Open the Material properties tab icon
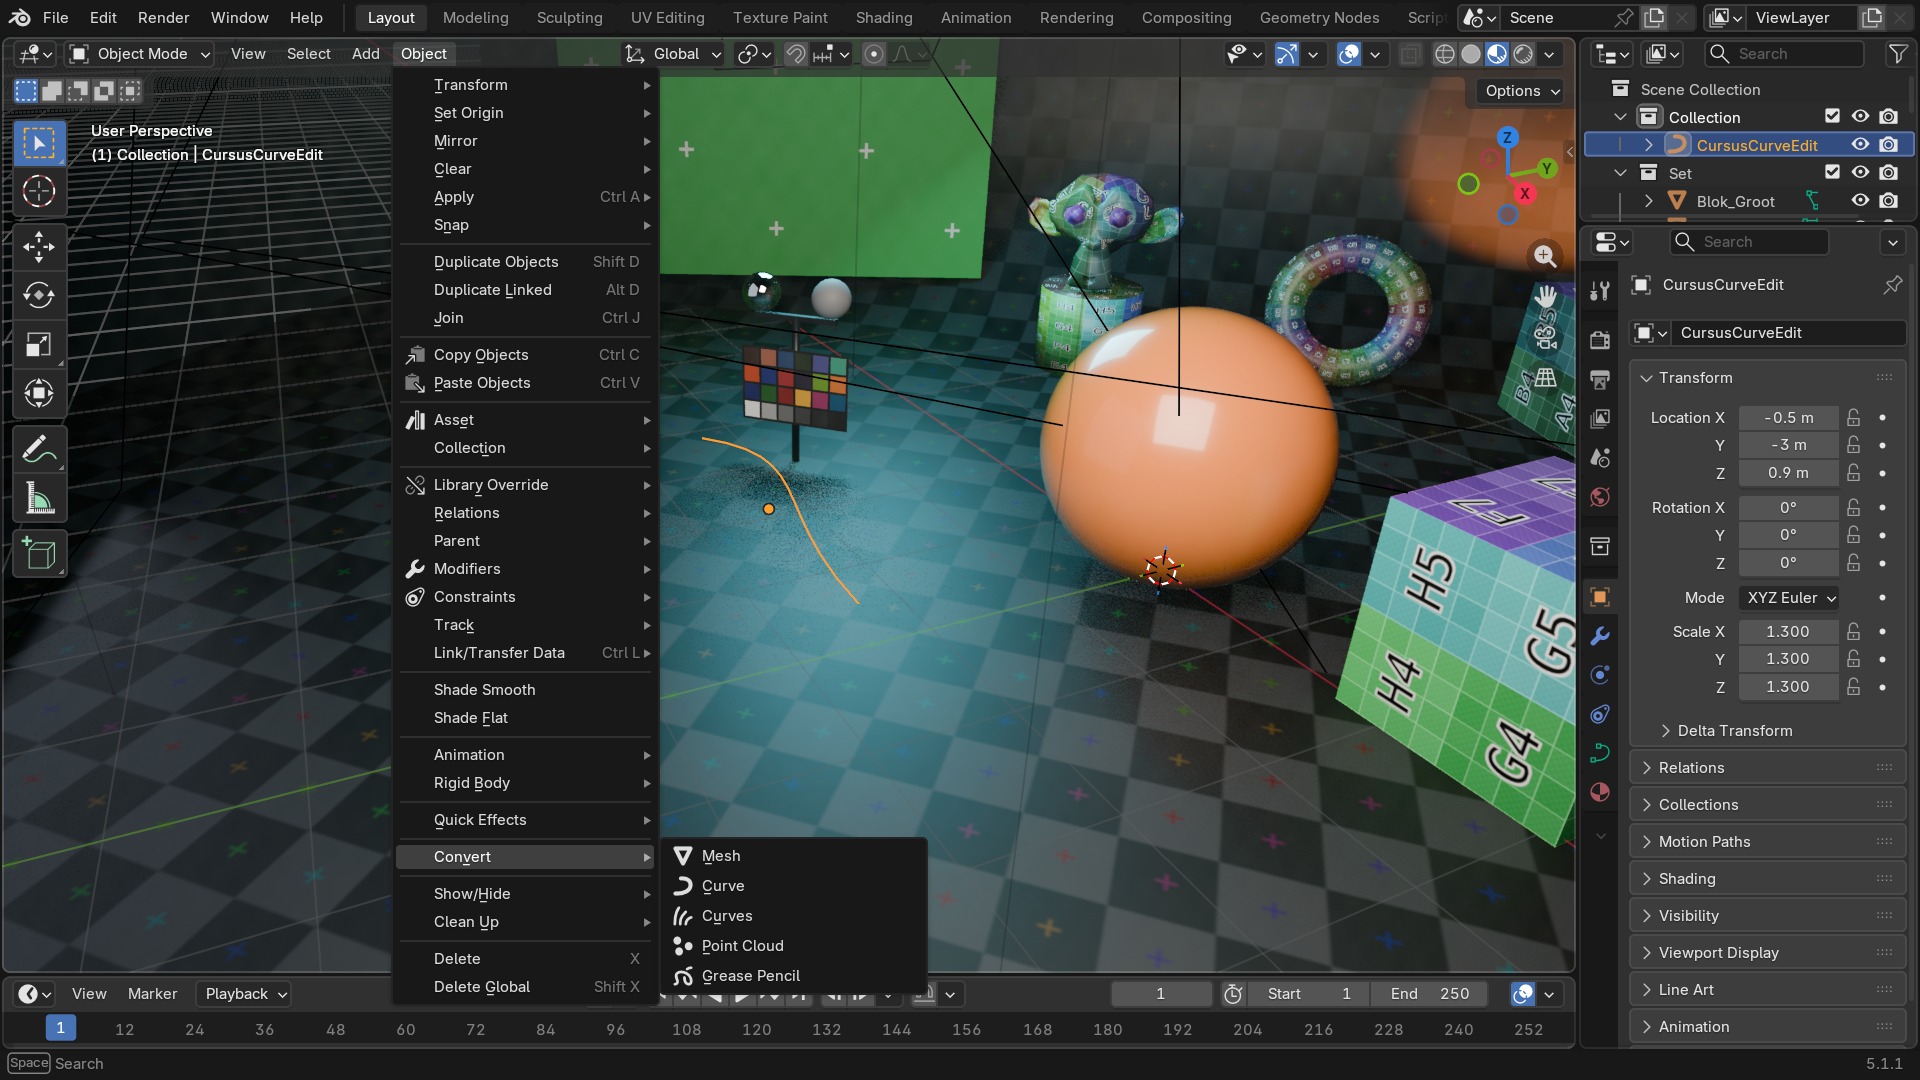The height and width of the screenshot is (1080, 1920). [x=1600, y=792]
